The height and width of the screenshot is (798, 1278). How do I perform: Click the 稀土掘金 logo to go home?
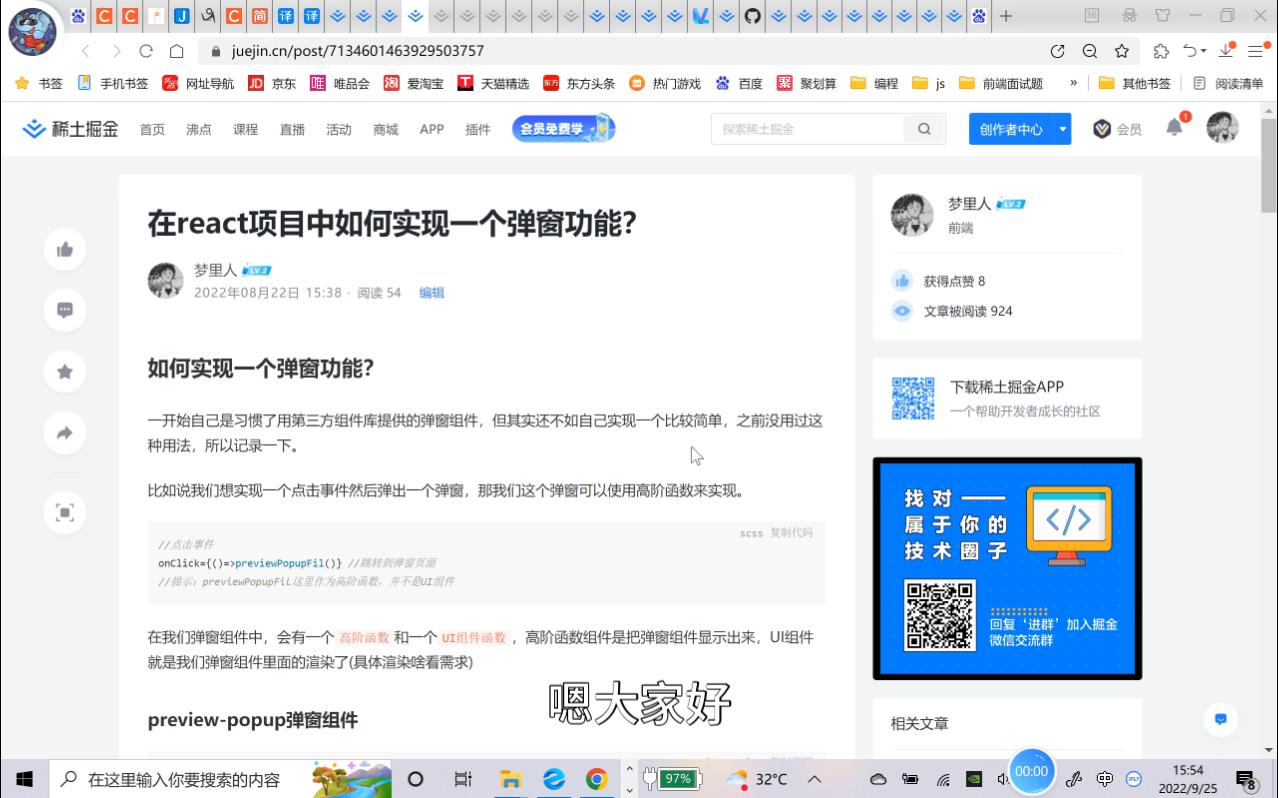[x=69, y=128]
